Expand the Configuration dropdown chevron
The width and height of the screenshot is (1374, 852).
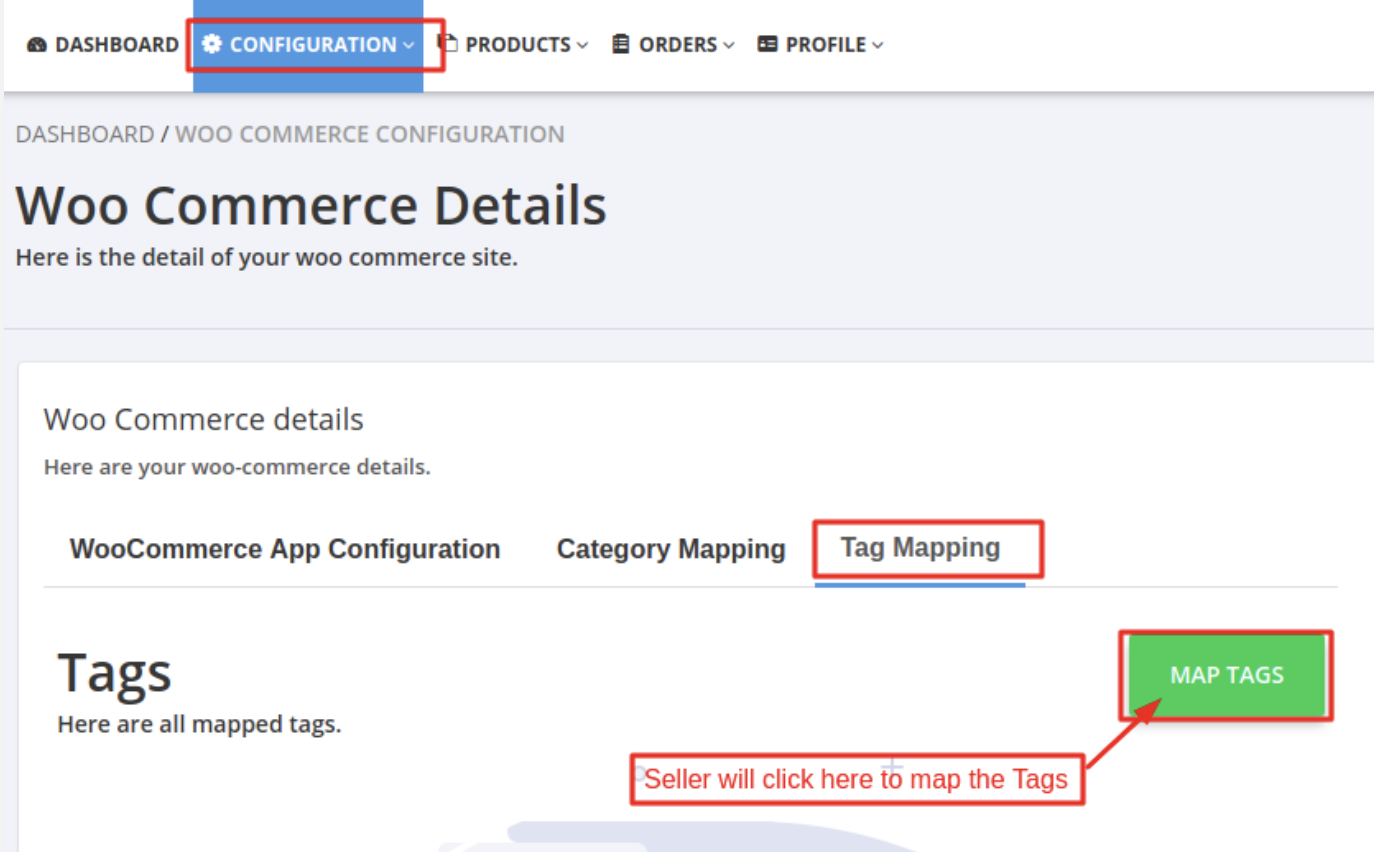tap(408, 46)
